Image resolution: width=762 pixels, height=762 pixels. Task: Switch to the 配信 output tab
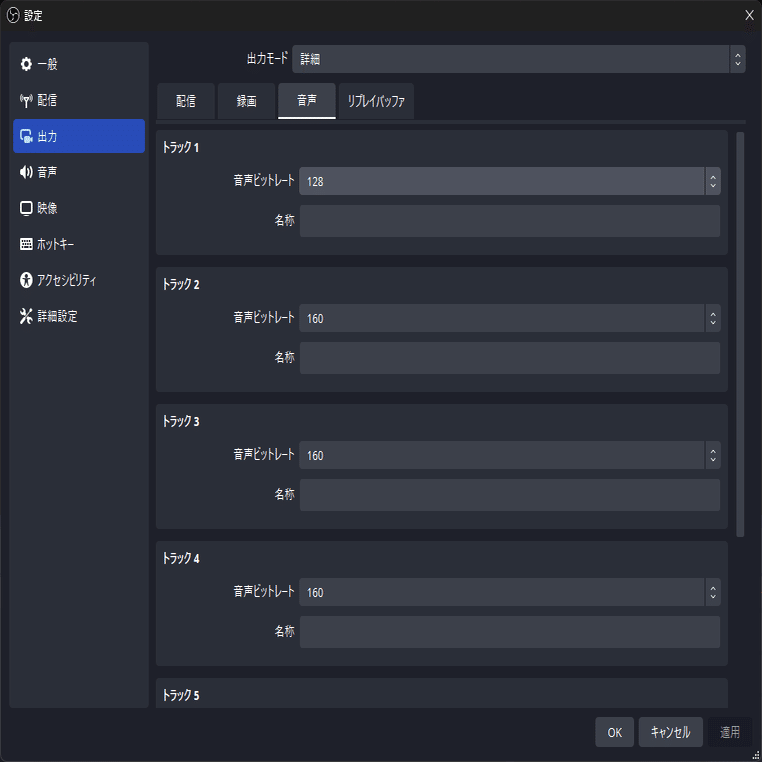pos(186,101)
